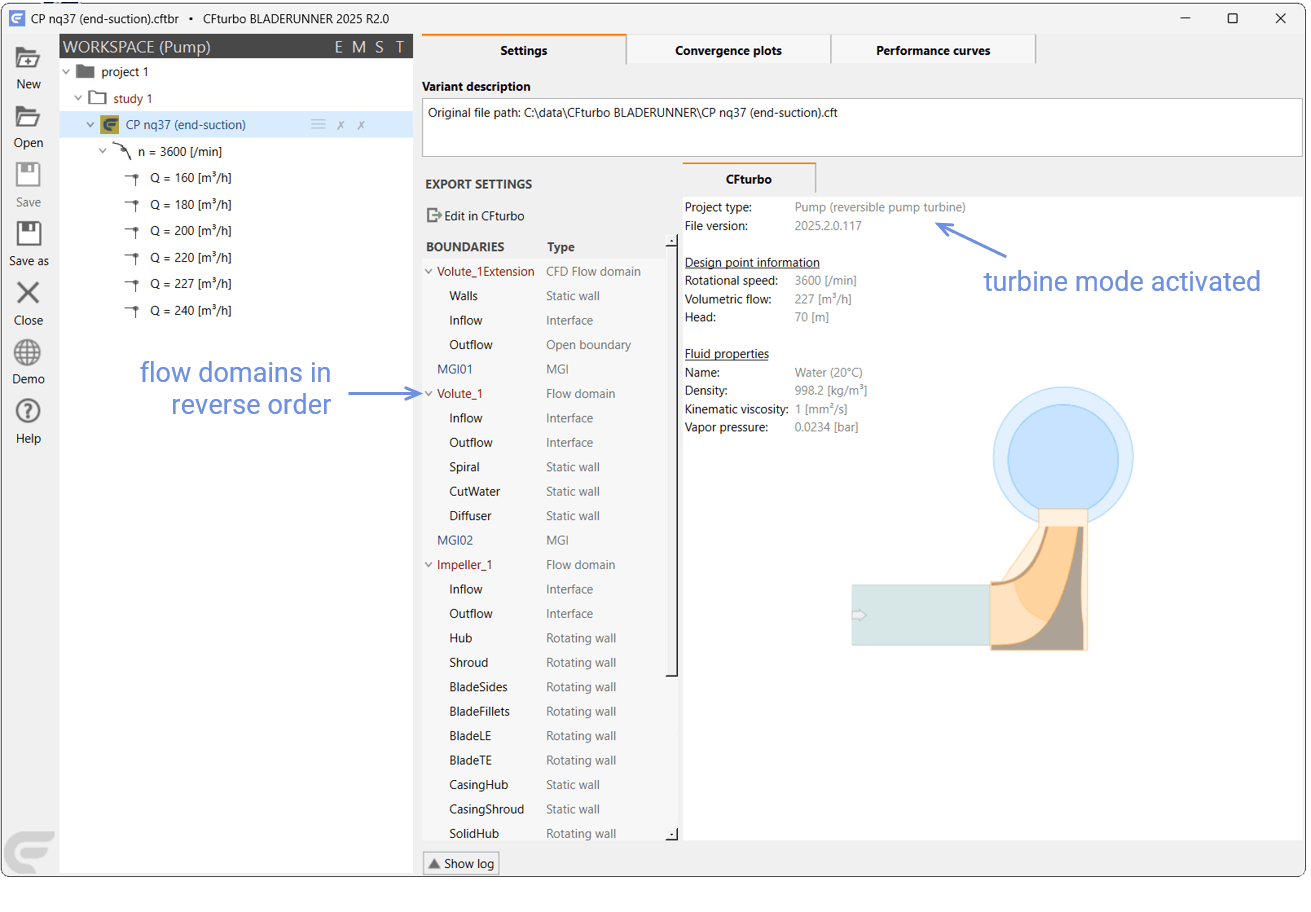This screenshot has width=1311, height=912.
Task: Switch to the Performance curves tab
Action: (x=933, y=50)
